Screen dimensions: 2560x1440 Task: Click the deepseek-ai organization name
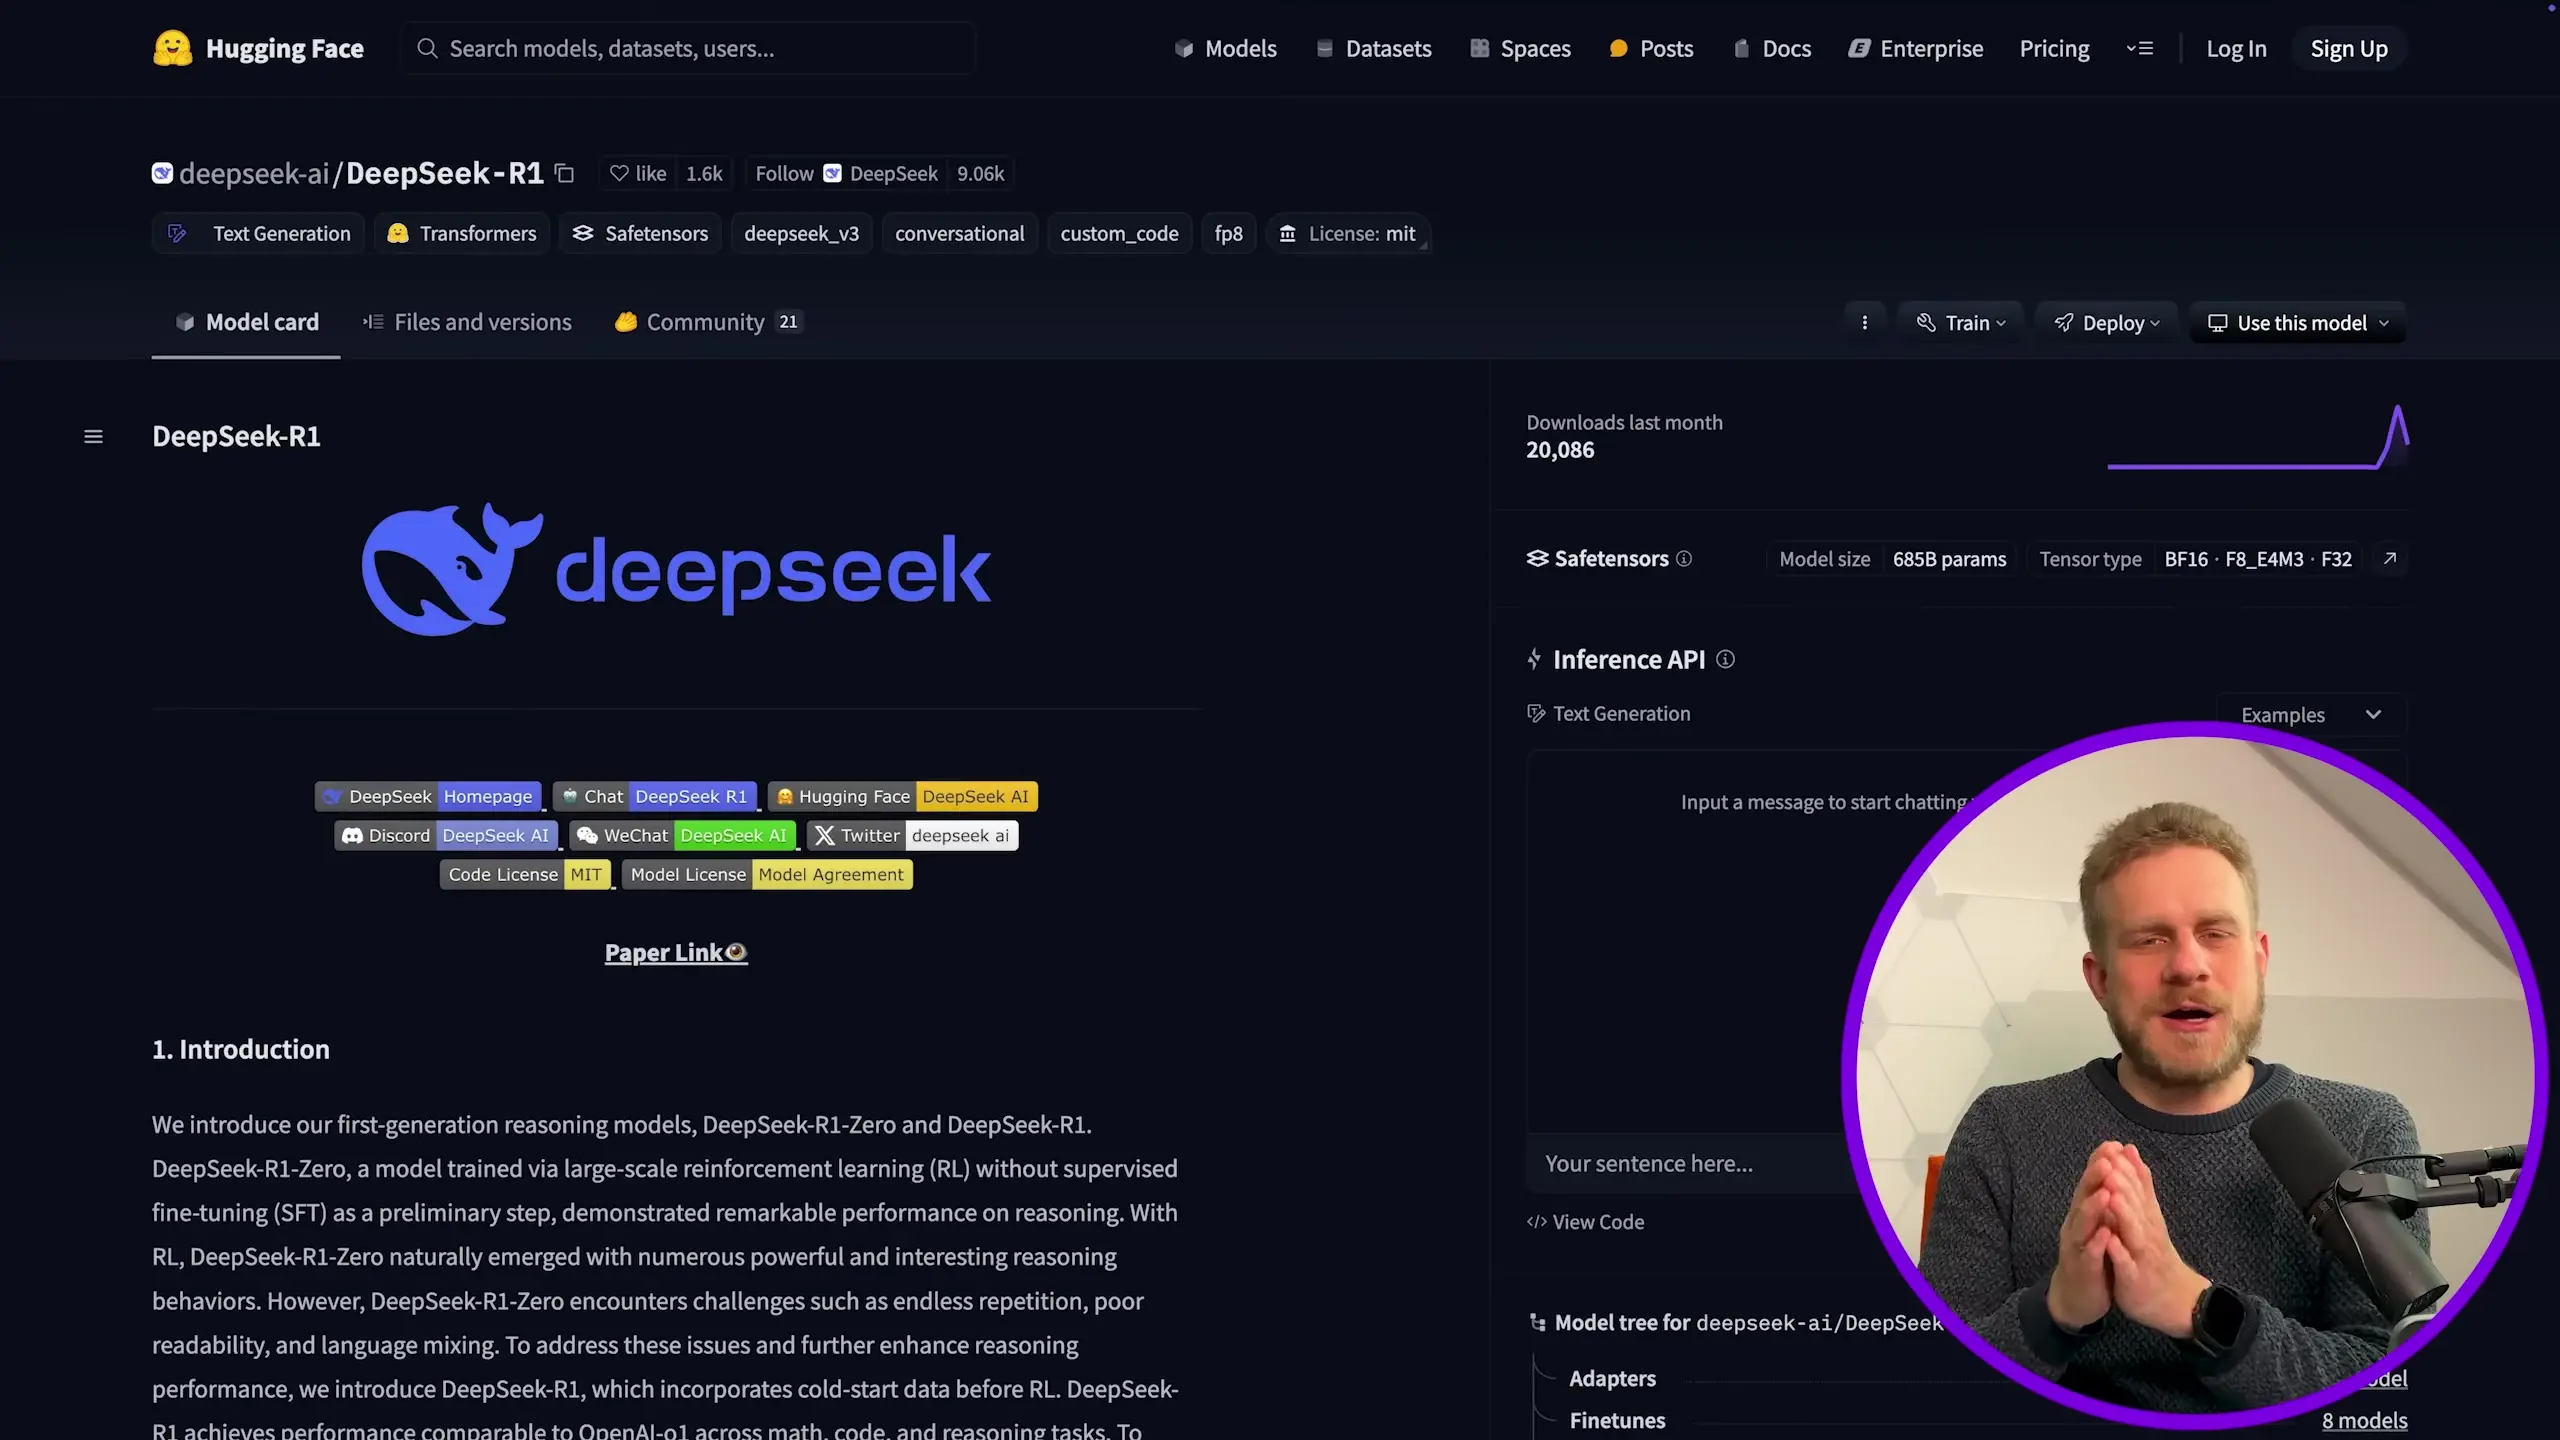click(254, 173)
